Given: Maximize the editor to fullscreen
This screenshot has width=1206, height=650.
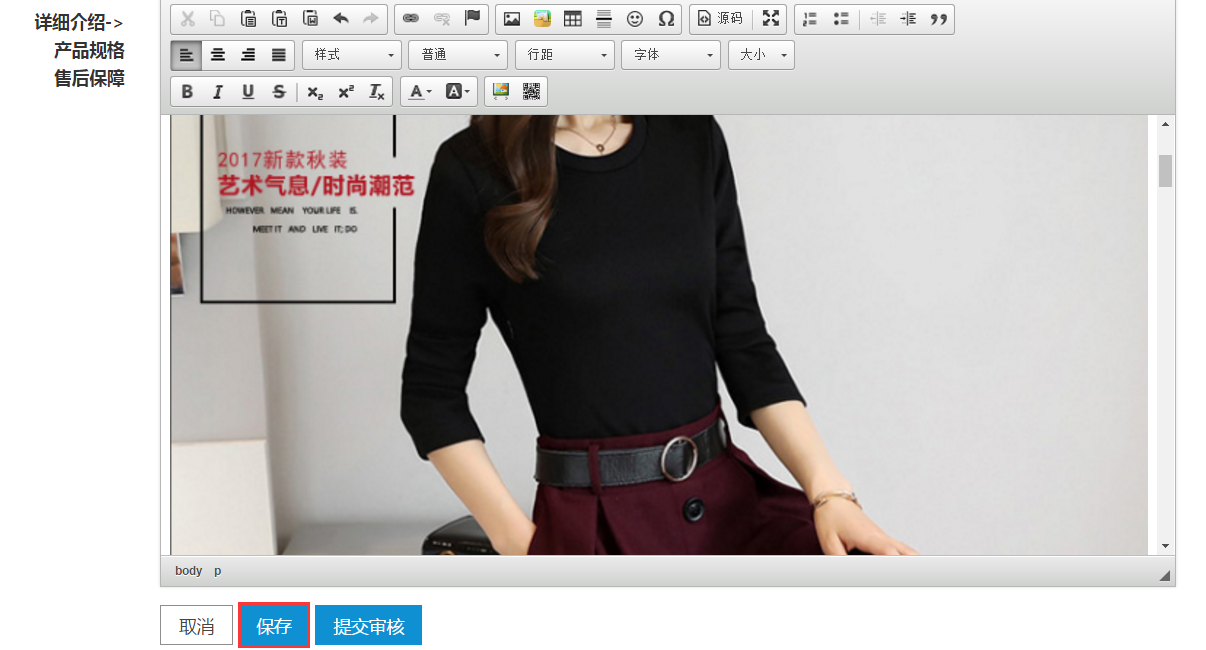Looking at the screenshot, I should click(x=770, y=19).
